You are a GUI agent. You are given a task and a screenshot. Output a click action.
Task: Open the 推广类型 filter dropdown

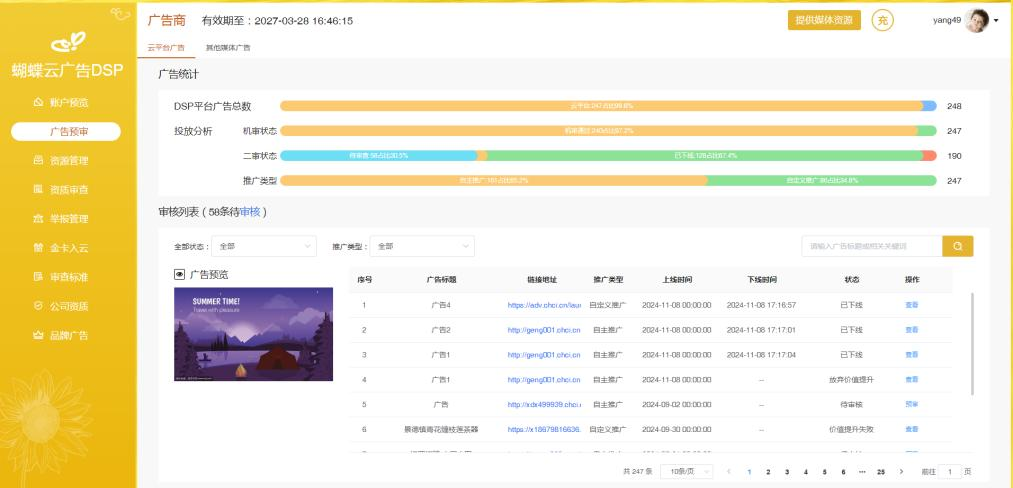[422, 246]
